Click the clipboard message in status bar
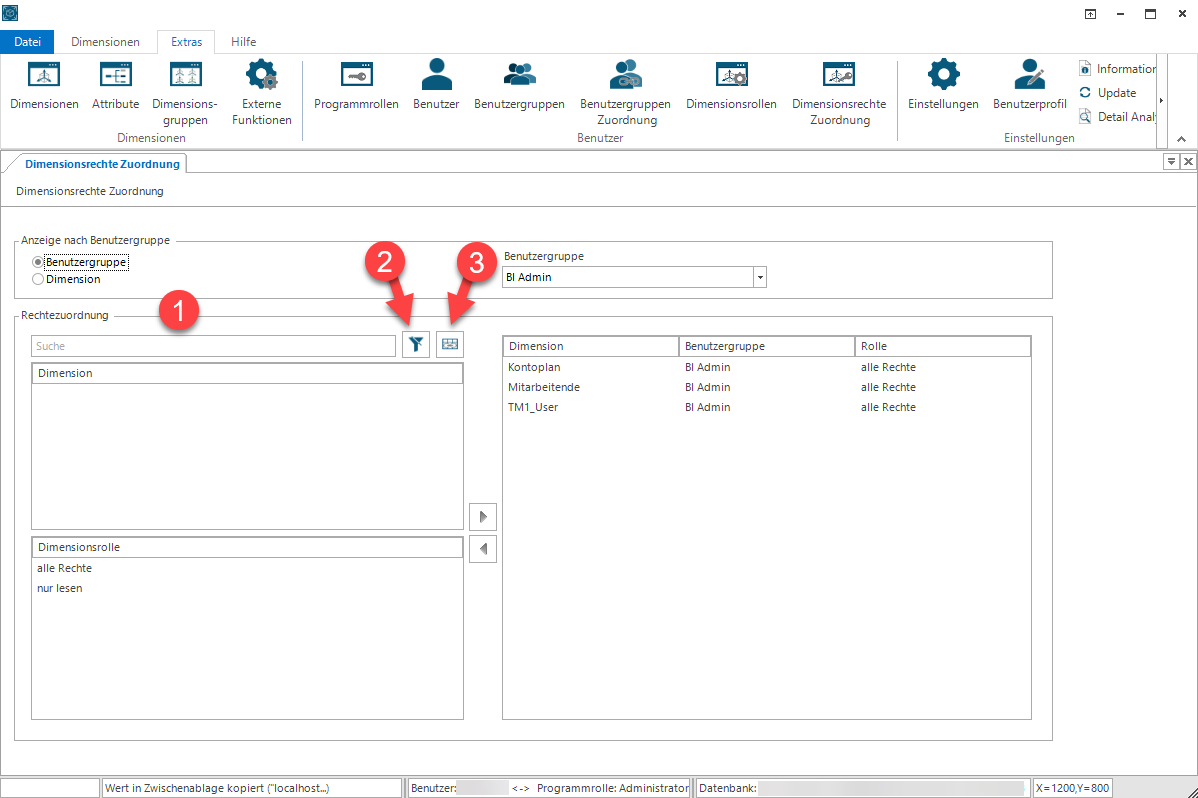The image size is (1198, 798). pos(252,788)
